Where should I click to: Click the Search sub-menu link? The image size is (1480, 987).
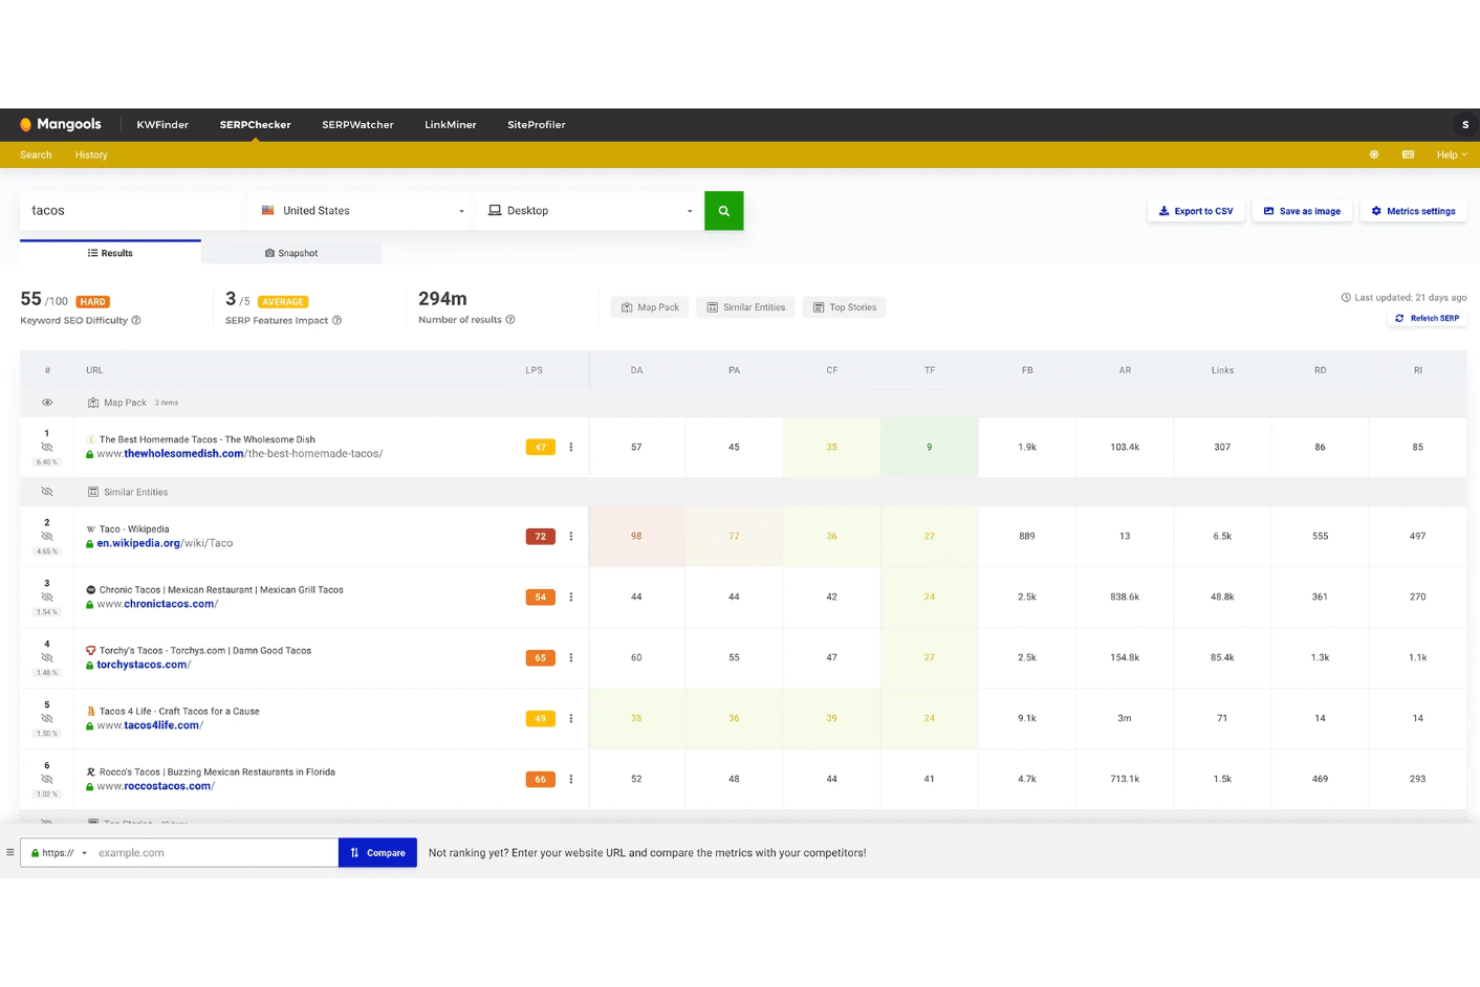click(36, 155)
